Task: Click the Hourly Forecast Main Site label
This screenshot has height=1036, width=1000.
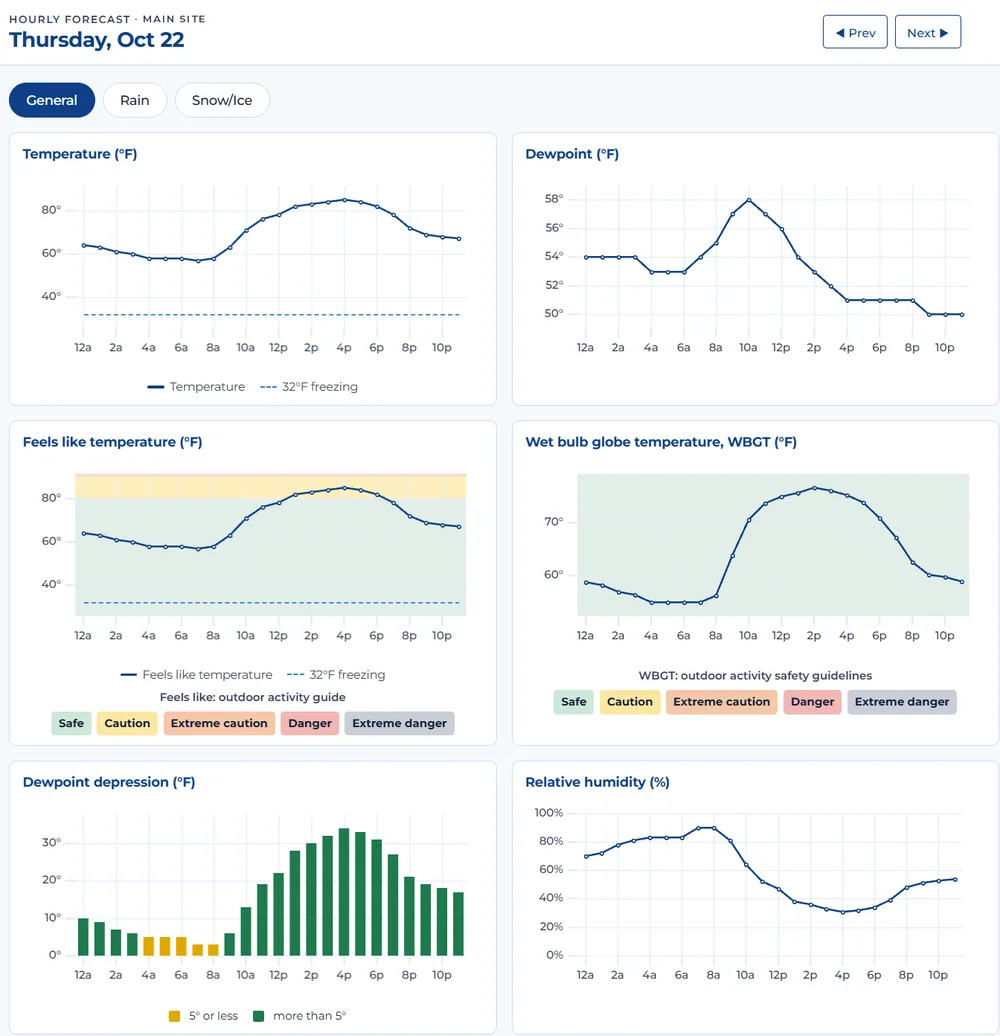Action: tap(107, 18)
